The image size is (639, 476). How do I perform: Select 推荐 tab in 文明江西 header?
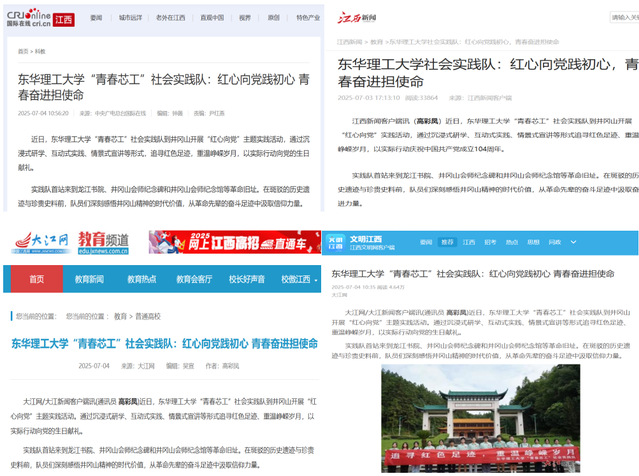pyautogui.click(x=447, y=242)
